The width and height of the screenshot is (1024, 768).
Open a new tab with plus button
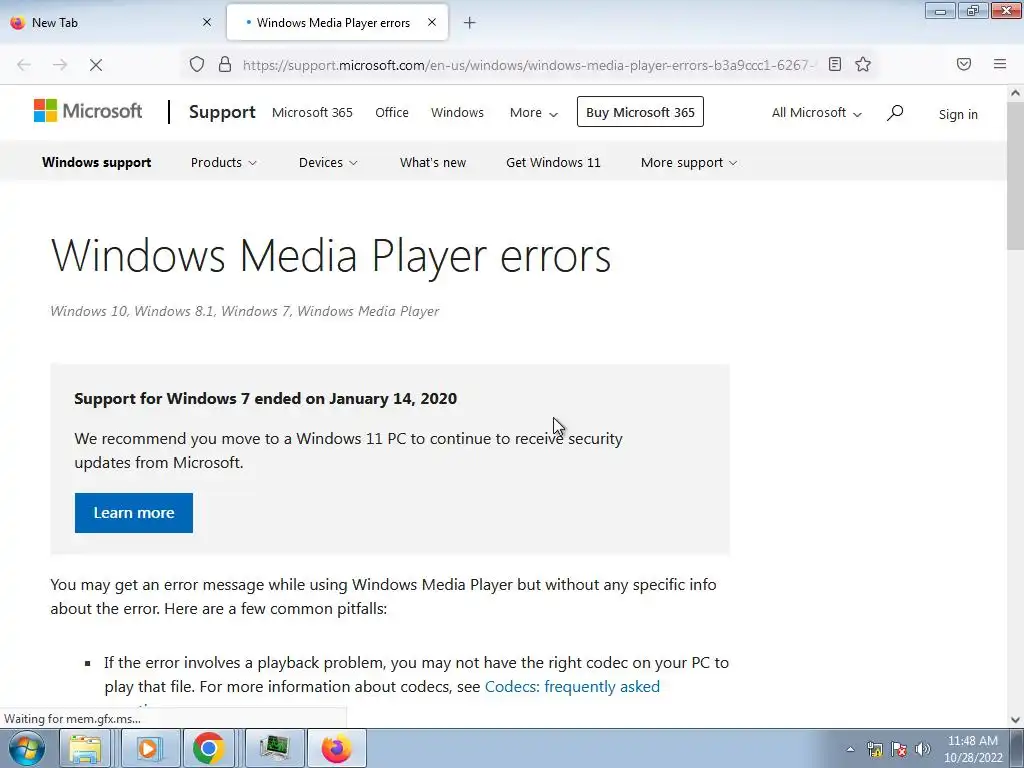(x=470, y=23)
